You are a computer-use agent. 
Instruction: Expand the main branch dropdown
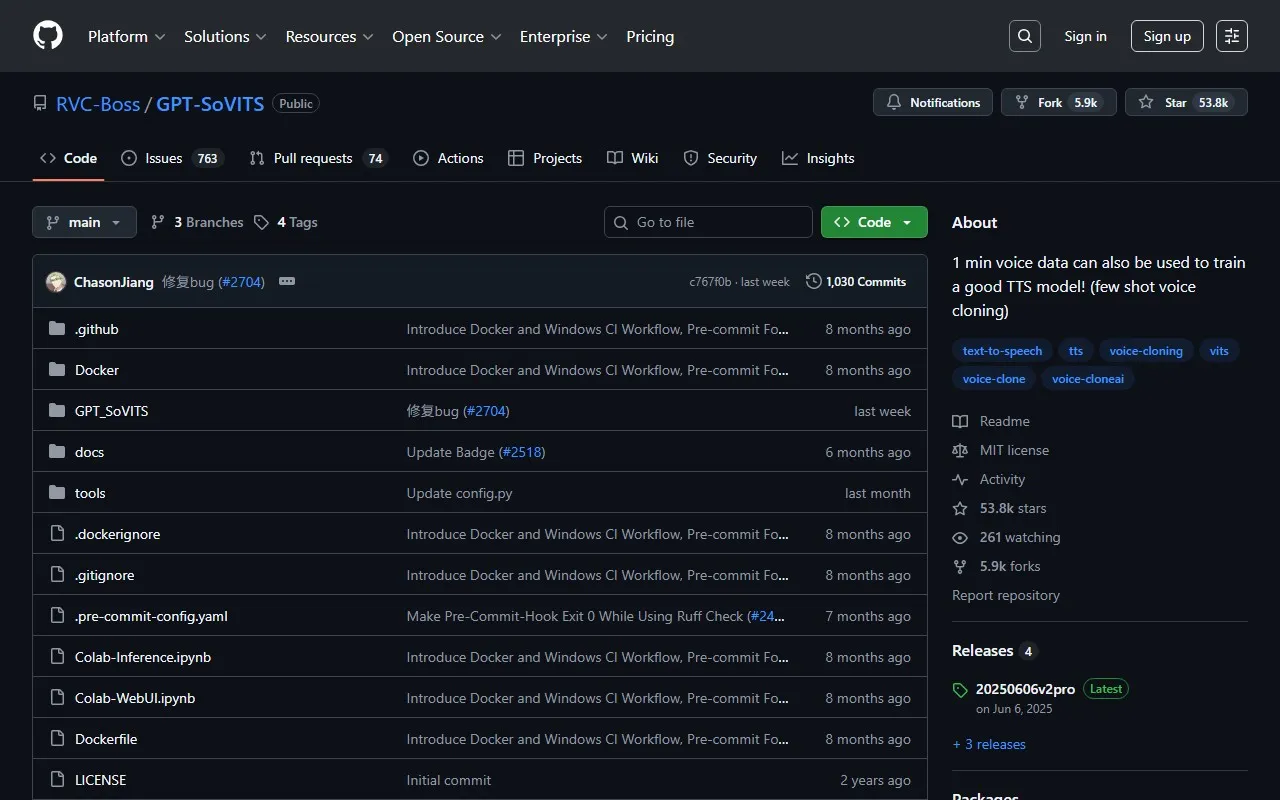(x=84, y=222)
